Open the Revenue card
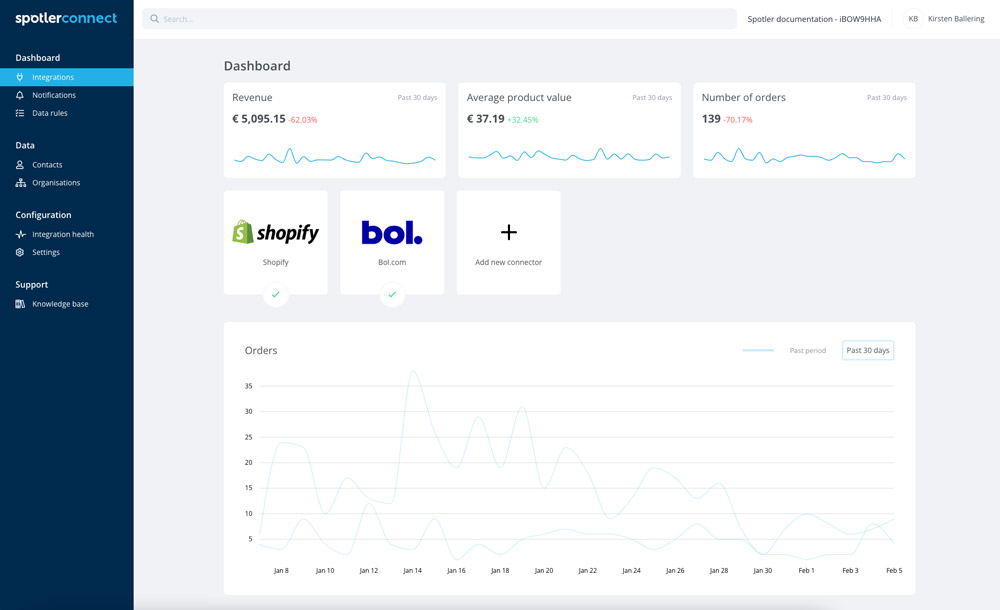This screenshot has width=1000, height=610. (x=335, y=130)
